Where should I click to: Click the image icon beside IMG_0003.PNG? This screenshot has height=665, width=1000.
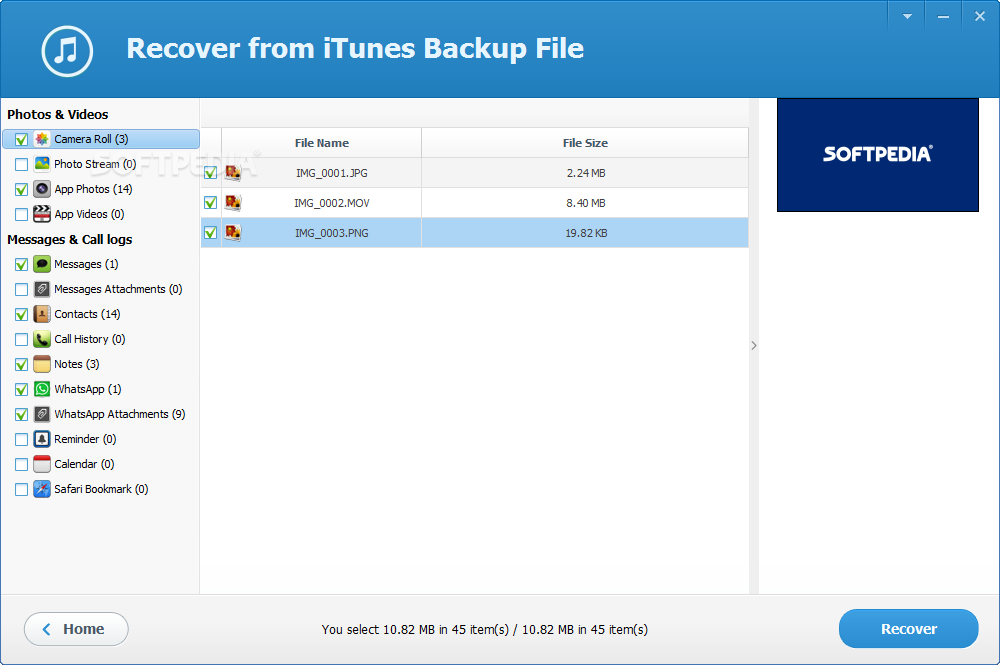tap(233, 233)
